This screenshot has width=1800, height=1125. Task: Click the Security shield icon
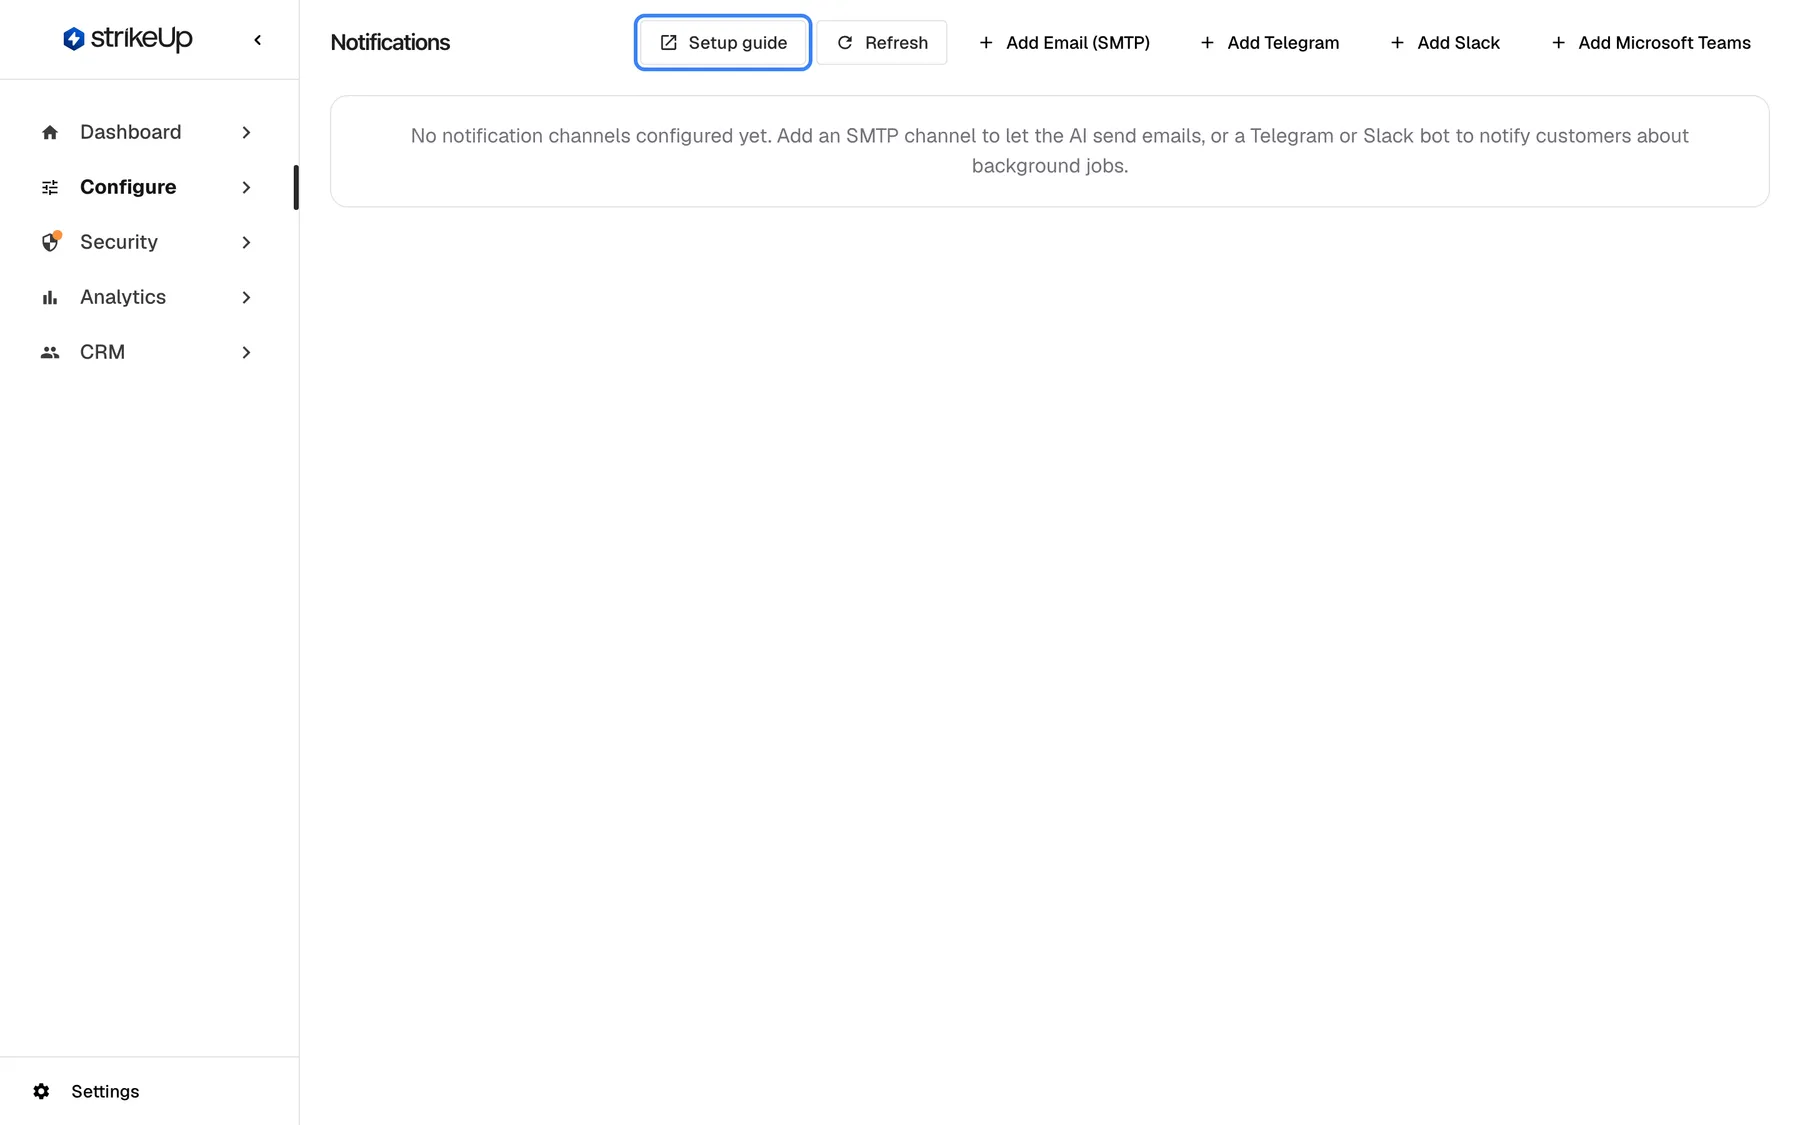click(50, 242)
